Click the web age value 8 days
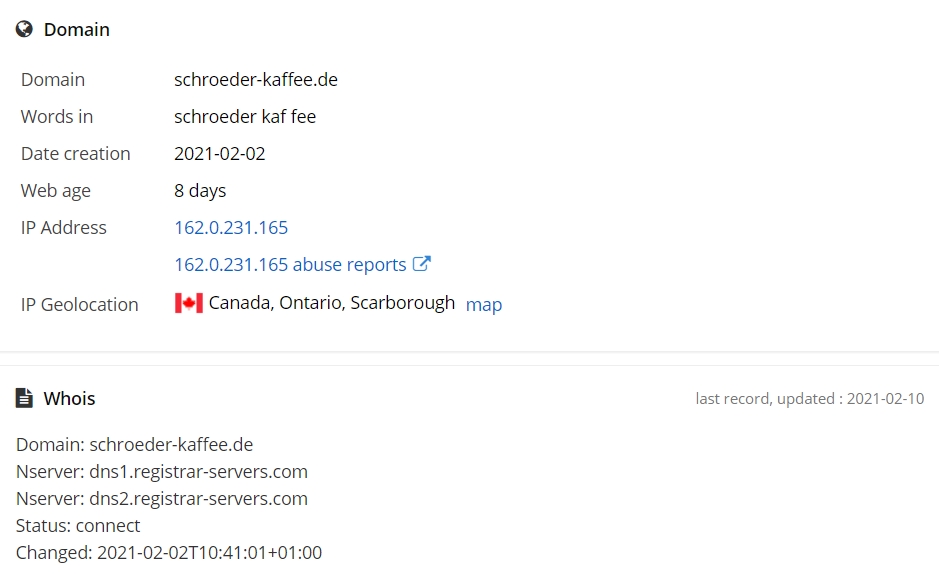 tap(200, 191)
